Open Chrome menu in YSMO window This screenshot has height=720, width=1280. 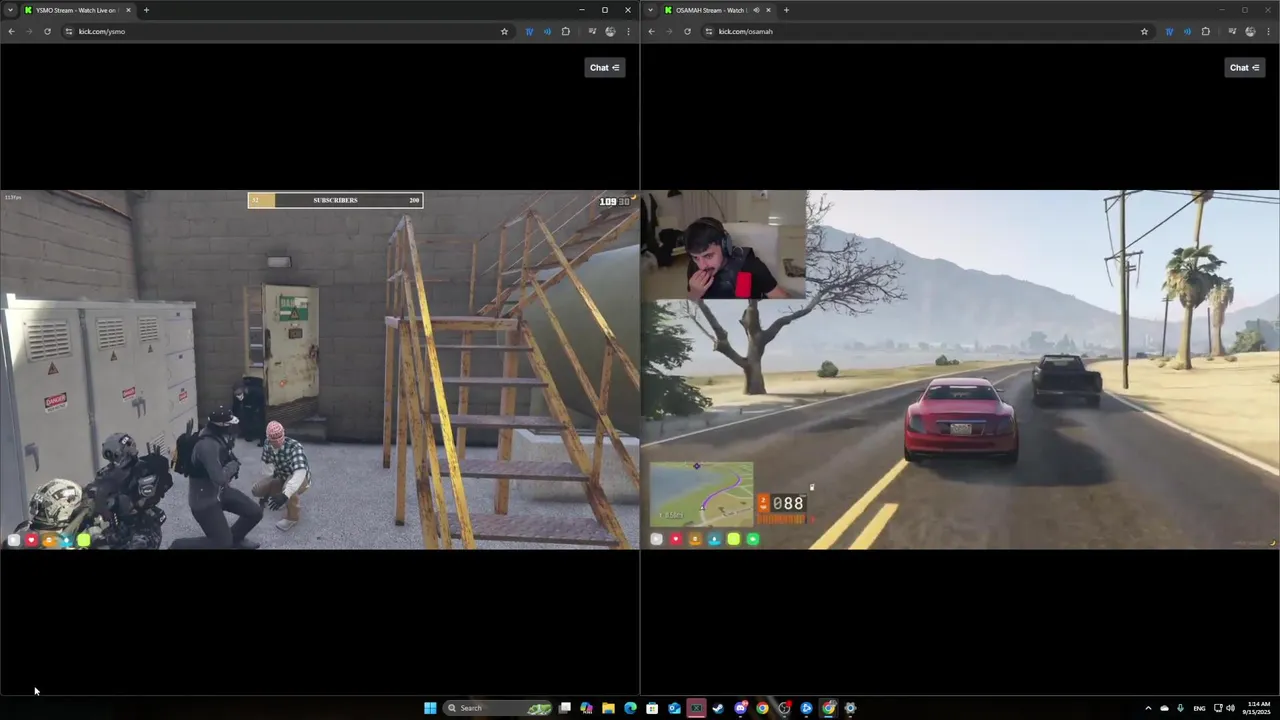(x=628, y=31)
